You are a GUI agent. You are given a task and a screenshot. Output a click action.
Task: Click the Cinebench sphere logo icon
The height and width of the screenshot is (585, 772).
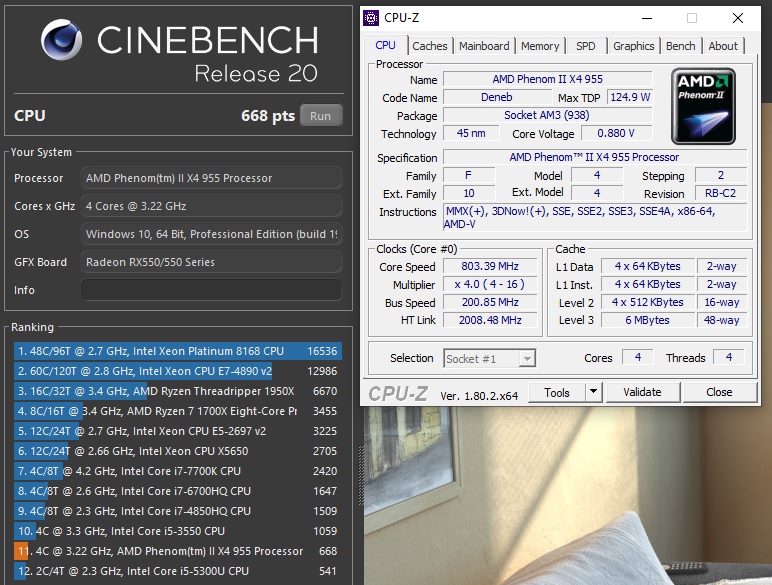coord(62,39)
